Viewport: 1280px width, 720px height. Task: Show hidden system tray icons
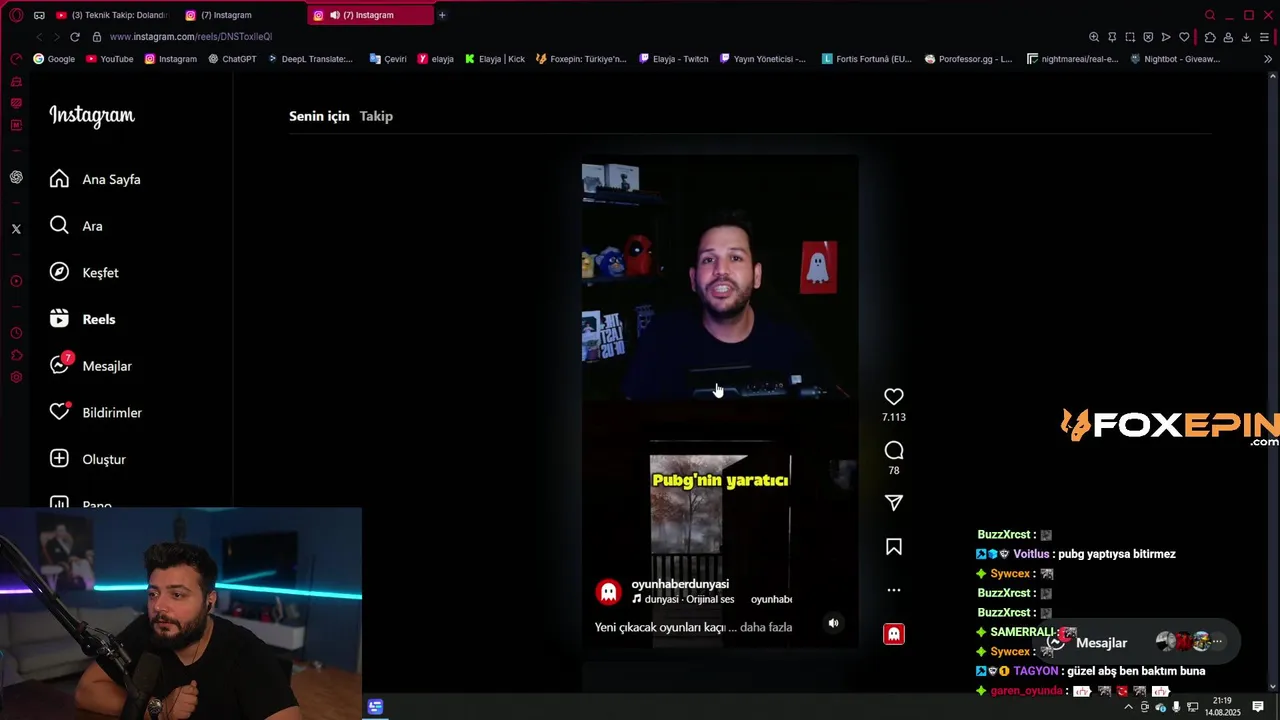(1129, 707)
